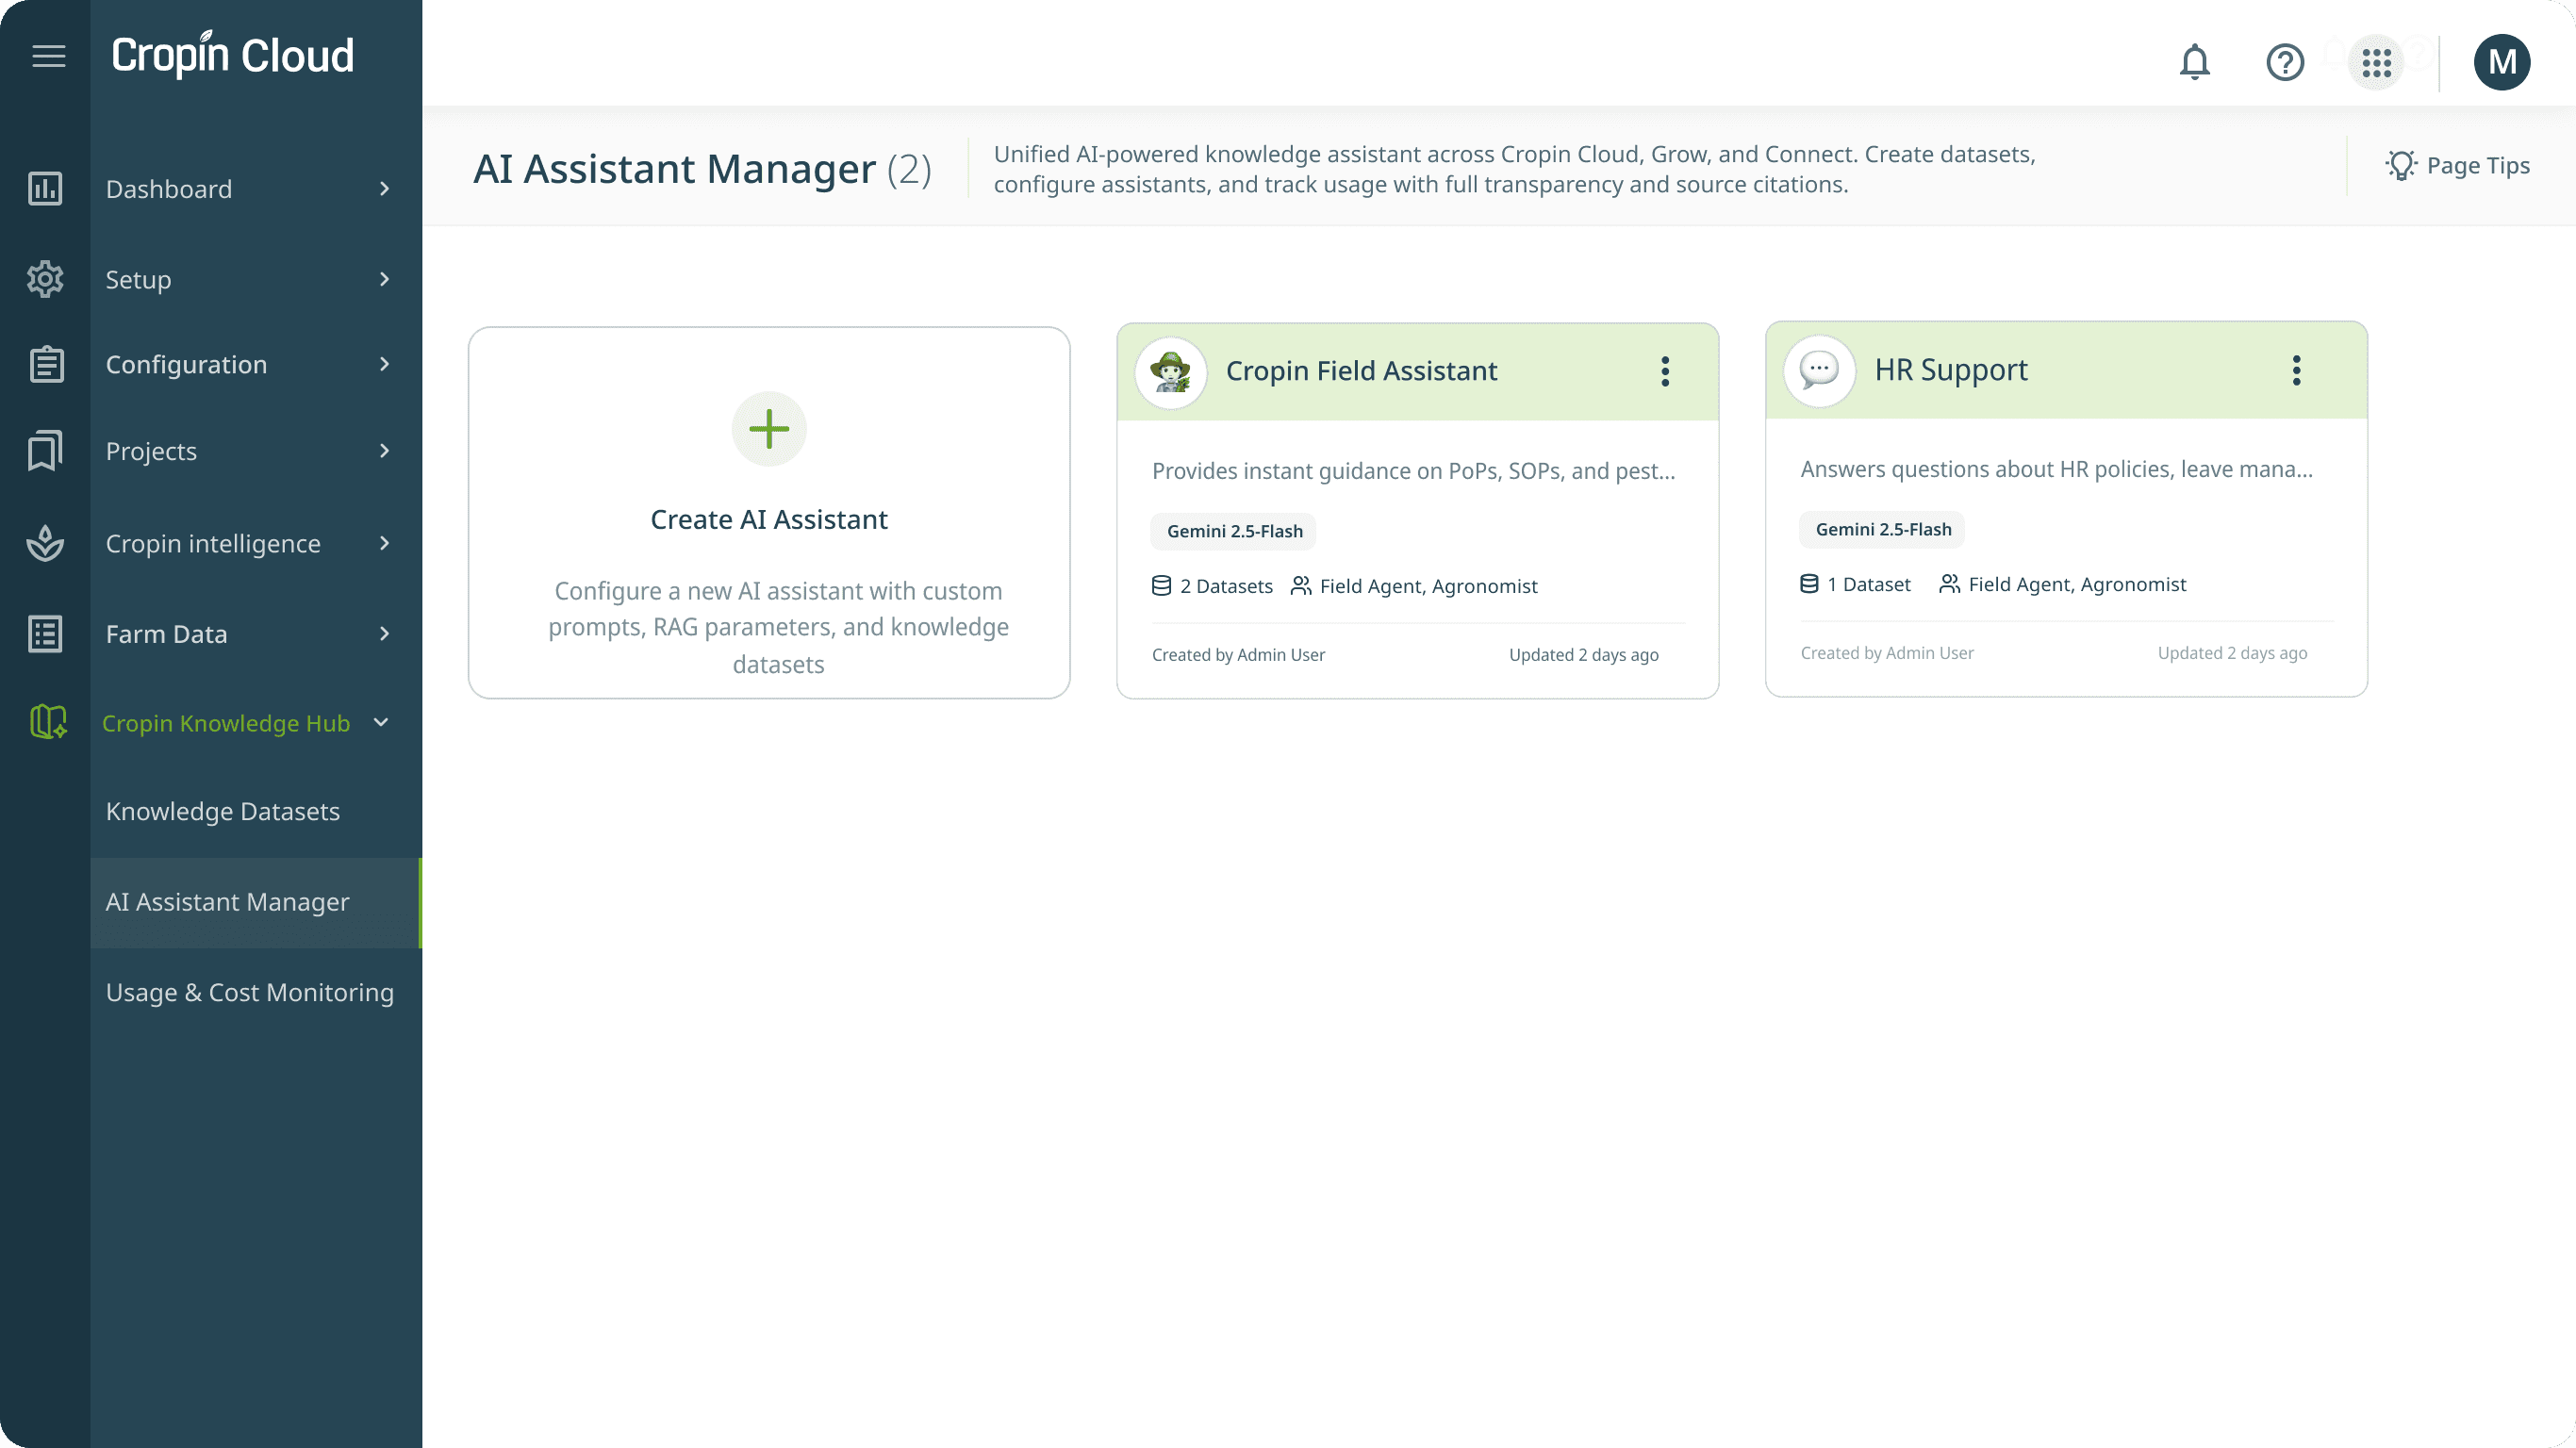Collapse the Cropin Knowledge Hub chevron
Viewport: 2576px width, 1448px height.
tap(381, 722)
